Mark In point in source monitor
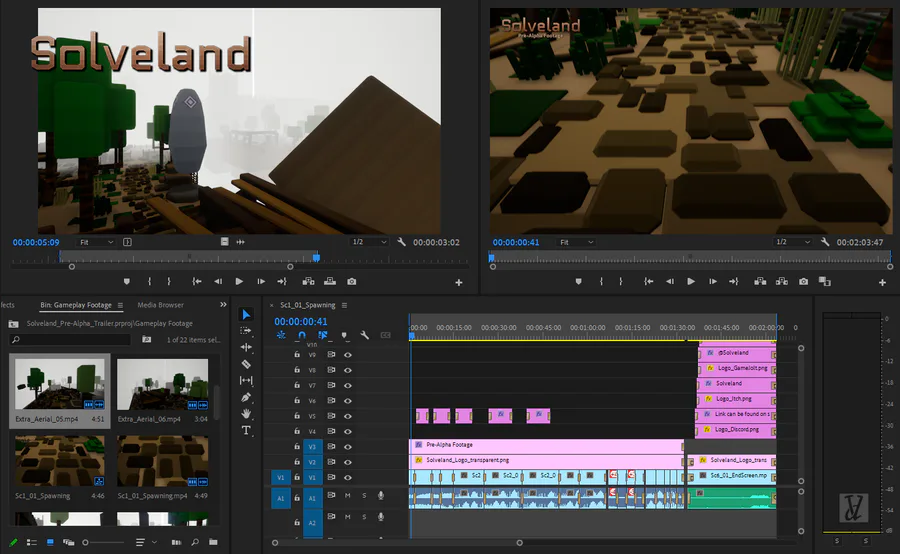This screenshot has width=900, height=554. [149, 281]
